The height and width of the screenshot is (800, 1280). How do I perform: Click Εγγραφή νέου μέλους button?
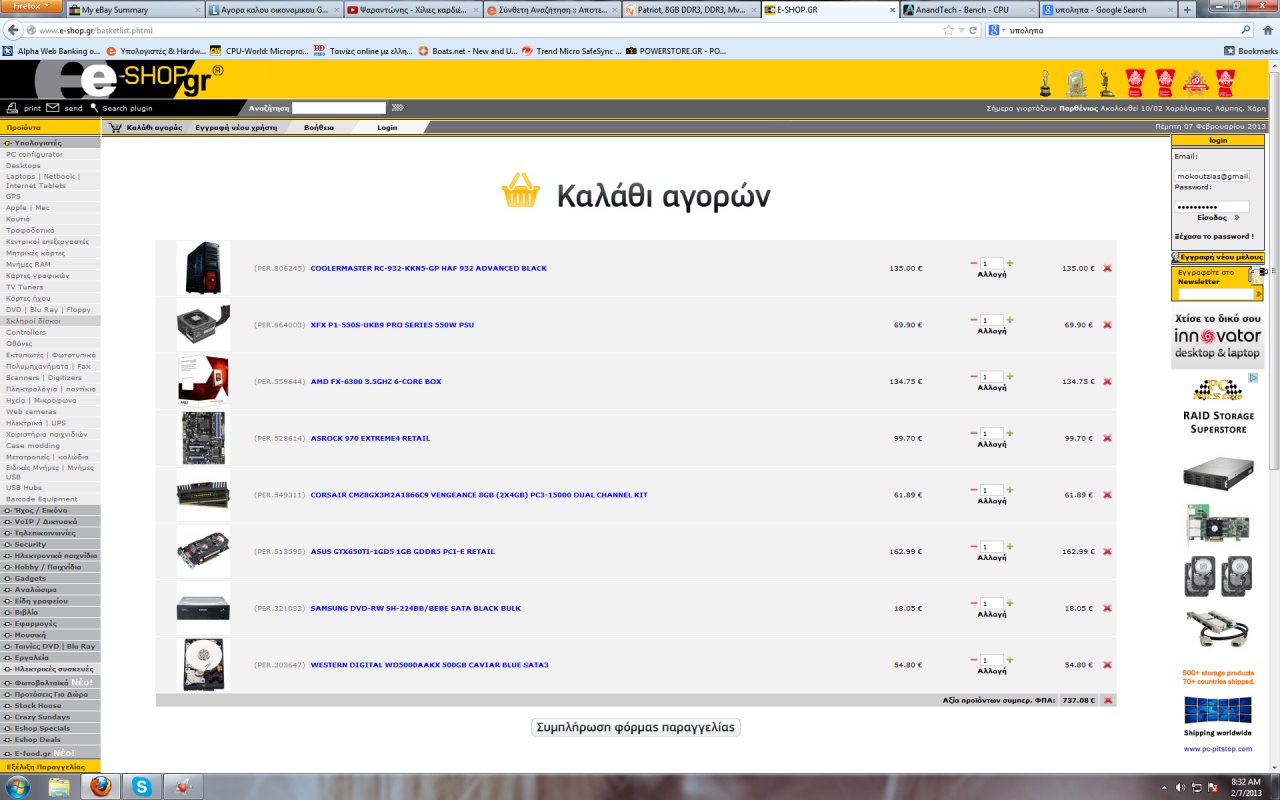coord(1217,257)
